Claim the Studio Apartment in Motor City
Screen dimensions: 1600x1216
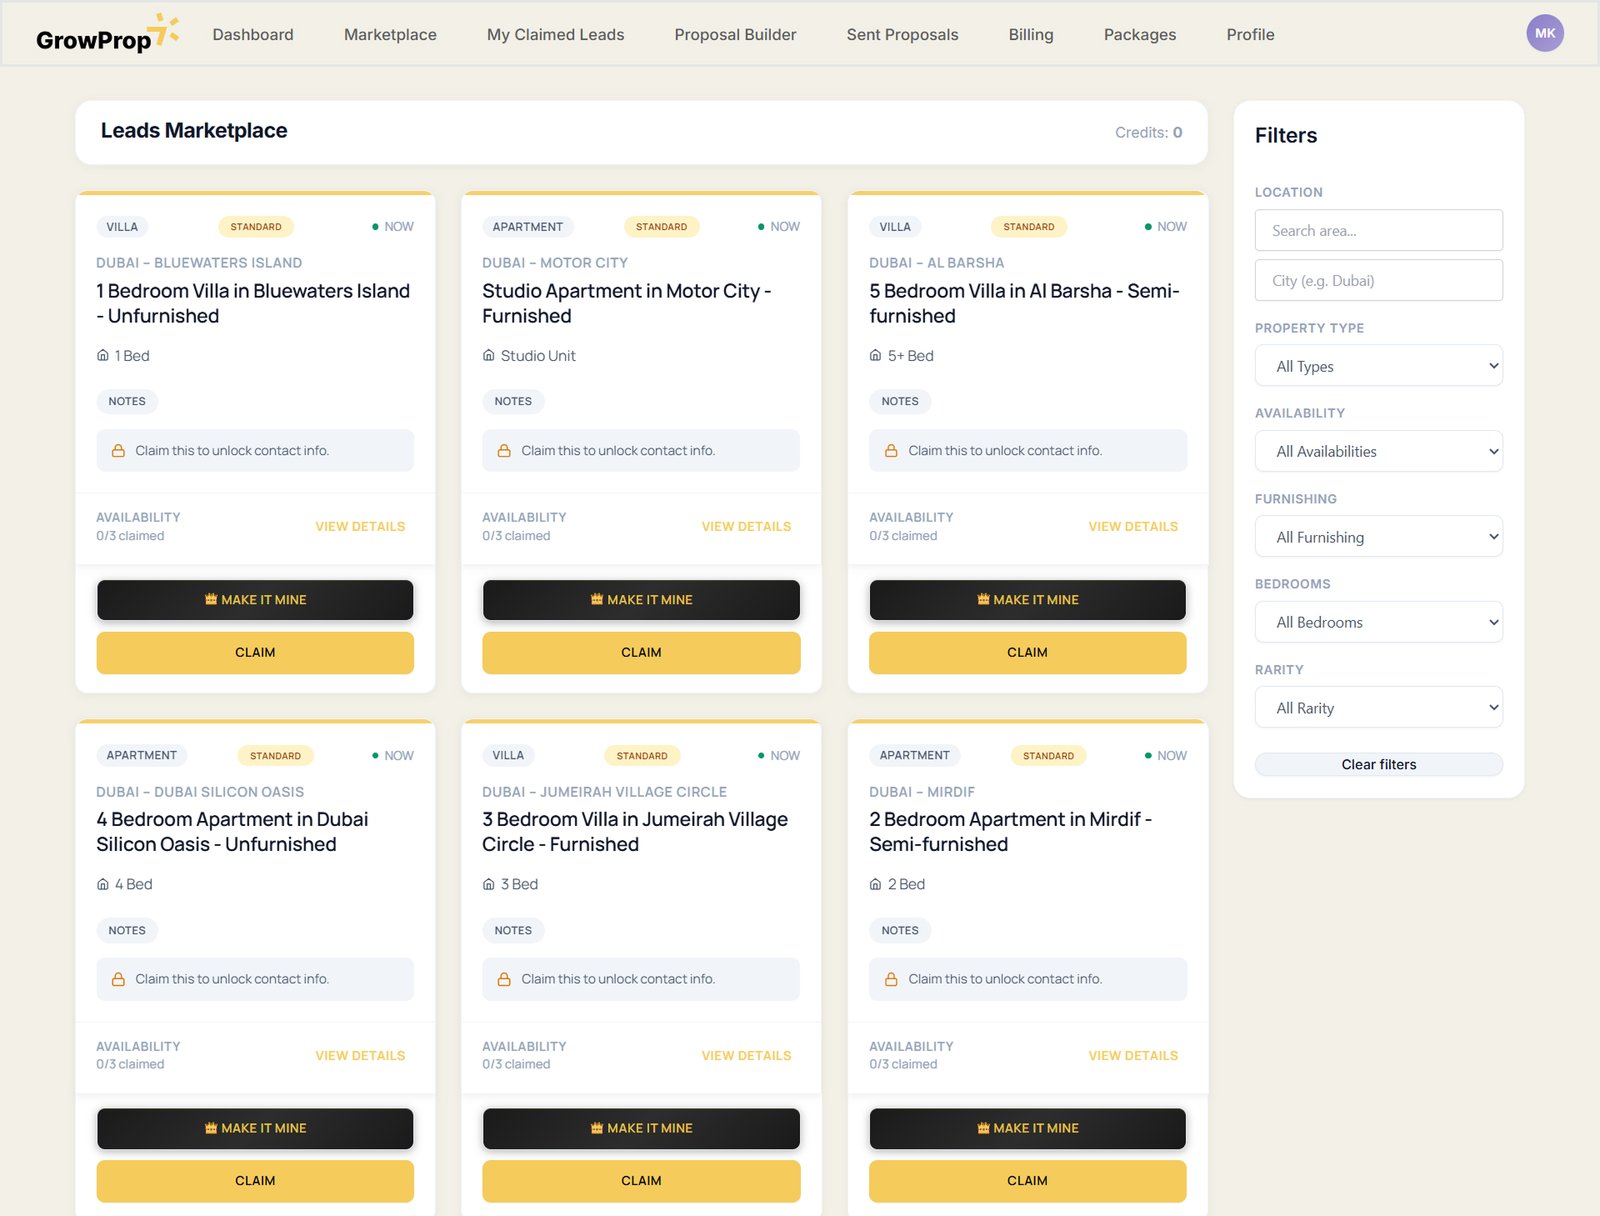point(641,653)
